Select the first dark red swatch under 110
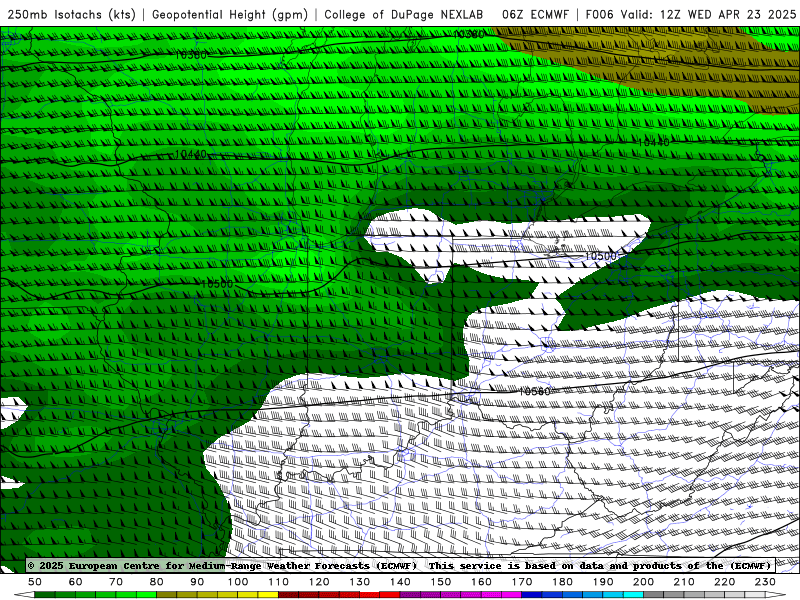 [289, 595]
